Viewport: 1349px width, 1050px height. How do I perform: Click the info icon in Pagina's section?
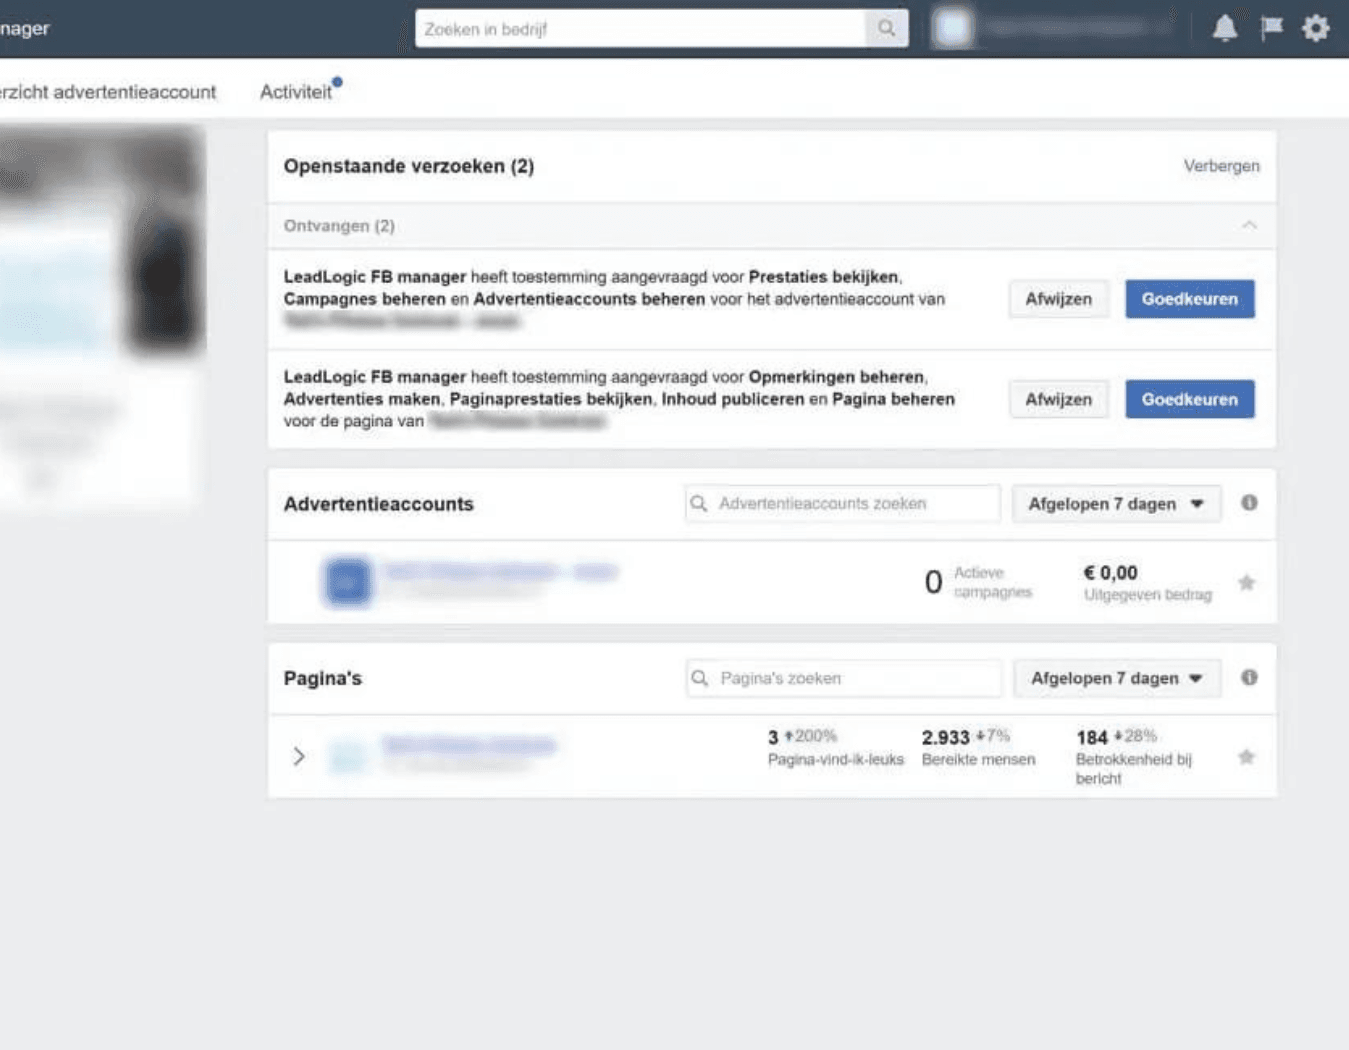[x=1249, y=678]
